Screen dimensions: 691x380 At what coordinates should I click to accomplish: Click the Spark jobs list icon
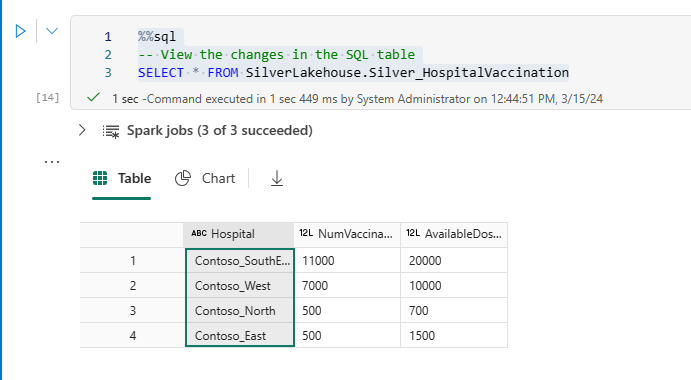[x=111, y=131]
